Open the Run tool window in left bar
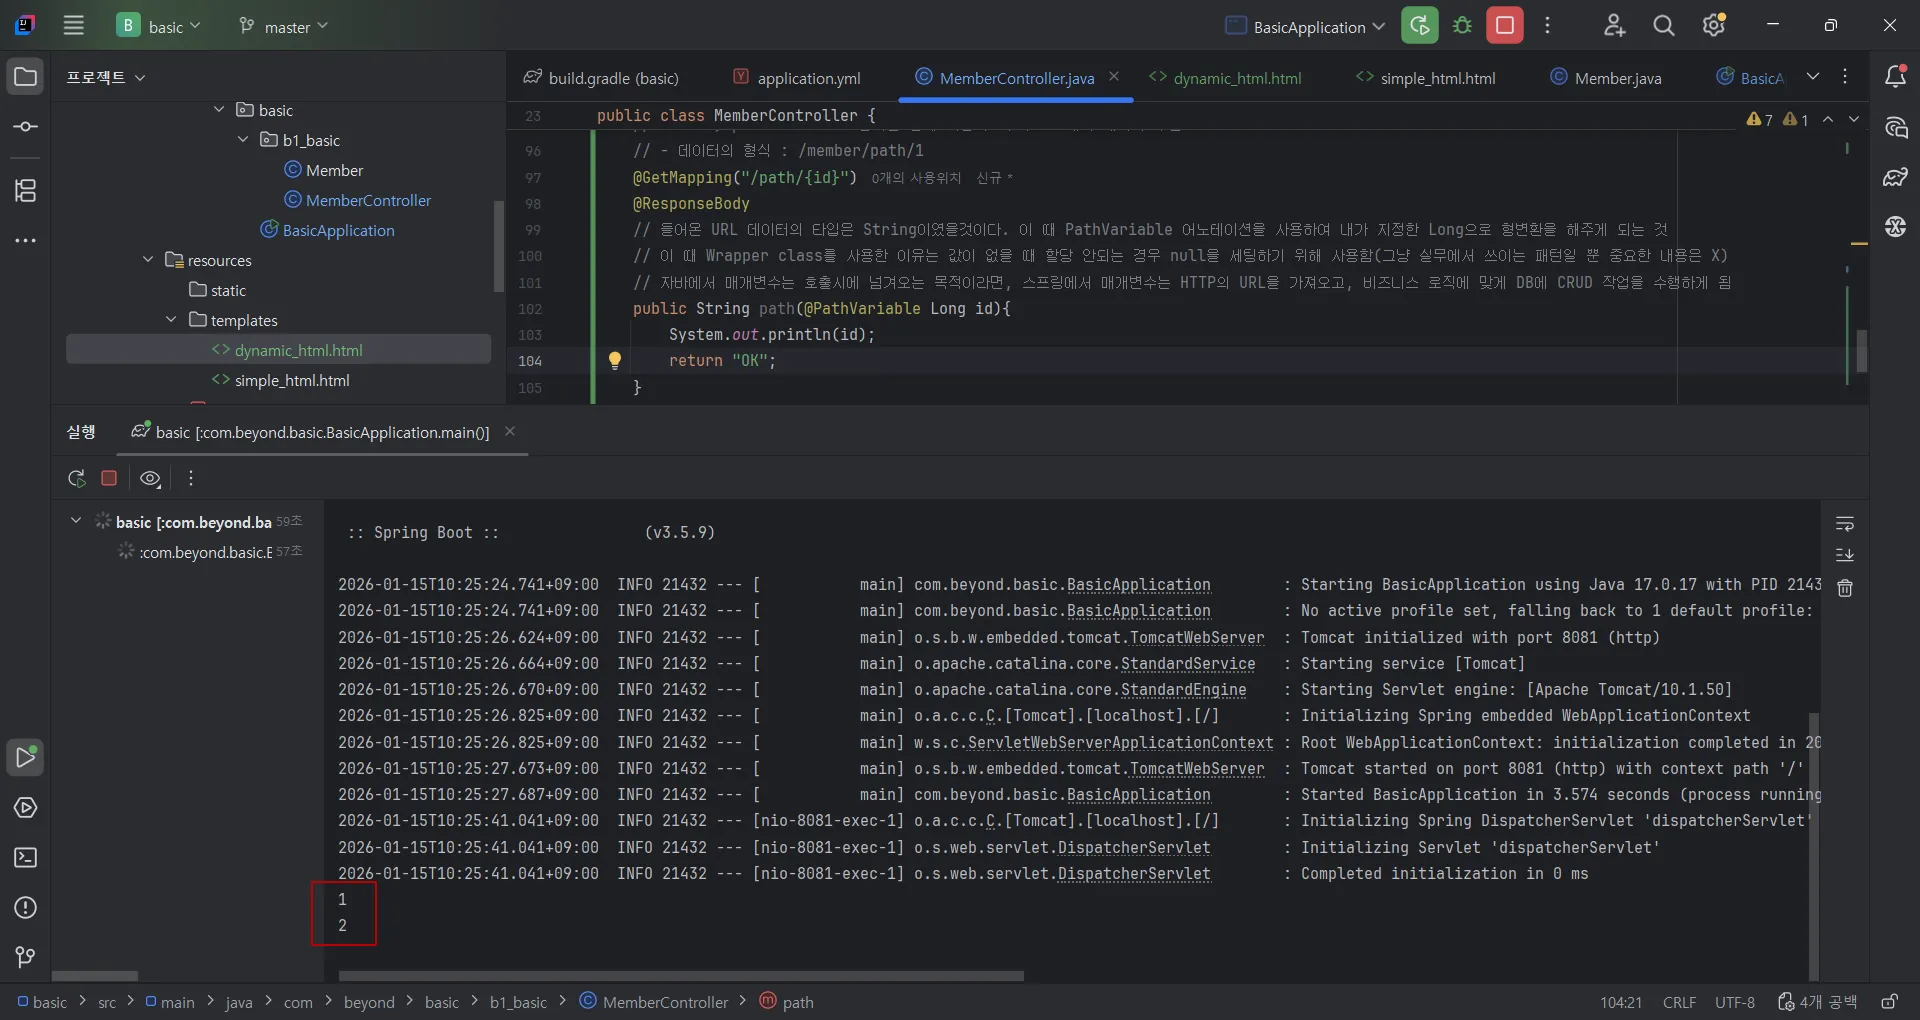This screenshot has height=1020, width=1920. coord(26,757)
